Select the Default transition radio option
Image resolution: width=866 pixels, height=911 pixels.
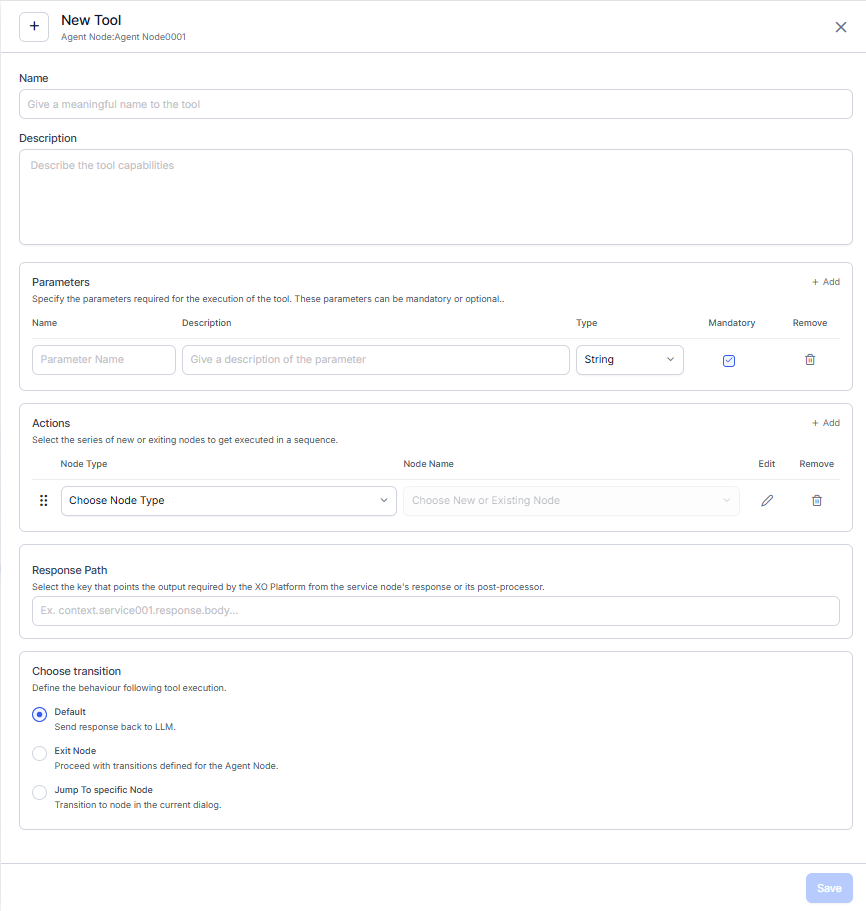(x=40, y=714)
